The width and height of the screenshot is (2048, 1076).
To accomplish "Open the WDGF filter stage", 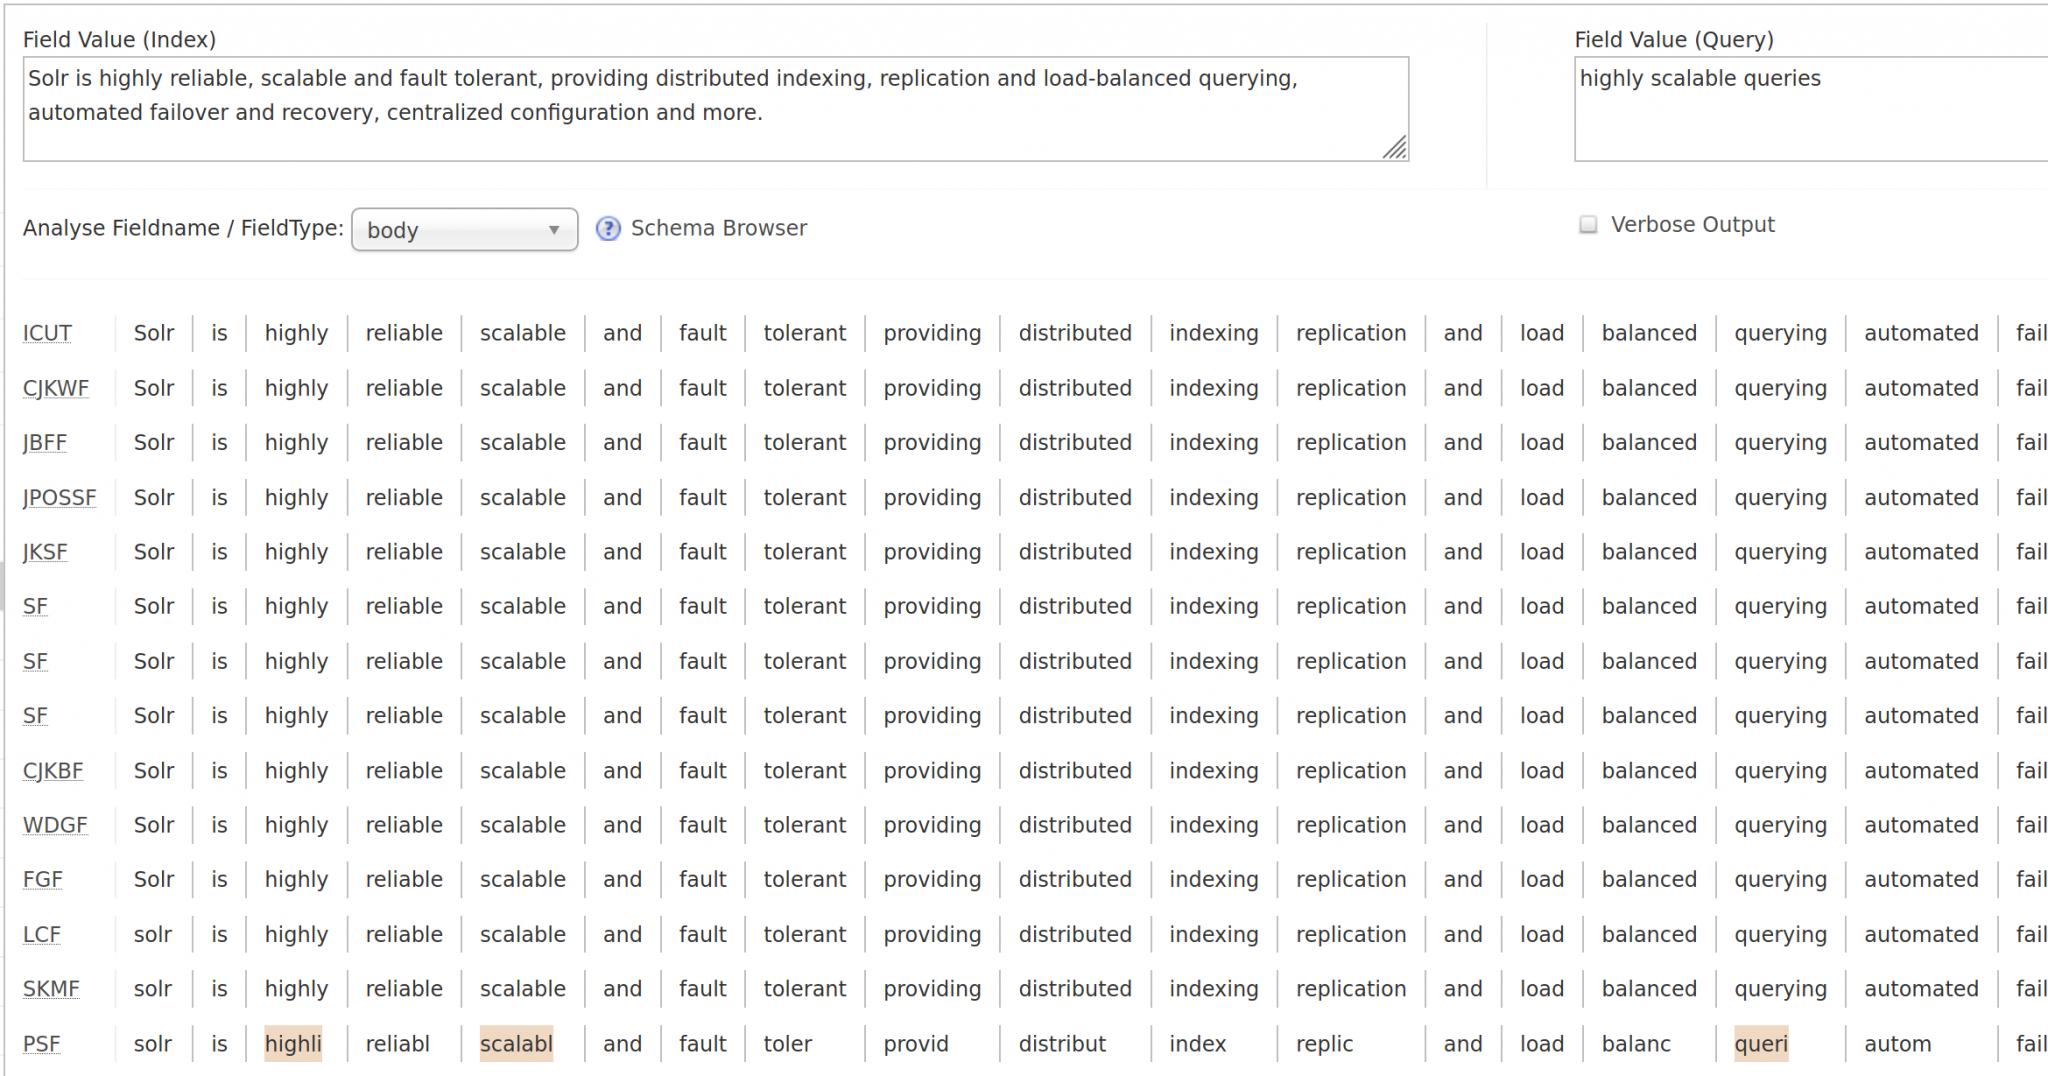I will tap(55, 825).
